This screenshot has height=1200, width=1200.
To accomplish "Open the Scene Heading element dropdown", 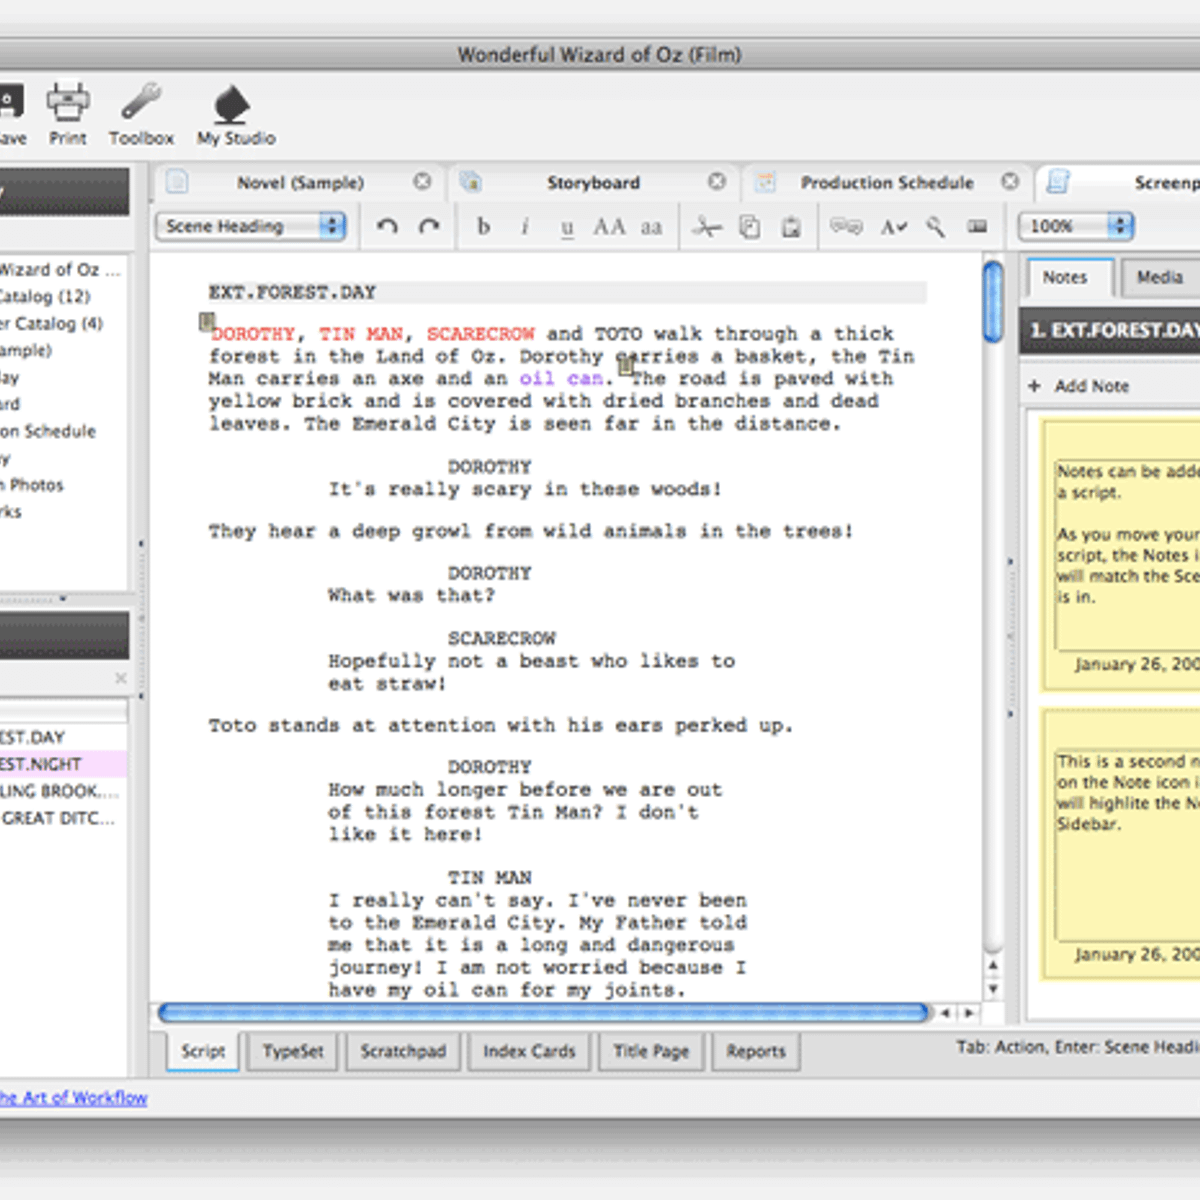I will click(251, 226).
